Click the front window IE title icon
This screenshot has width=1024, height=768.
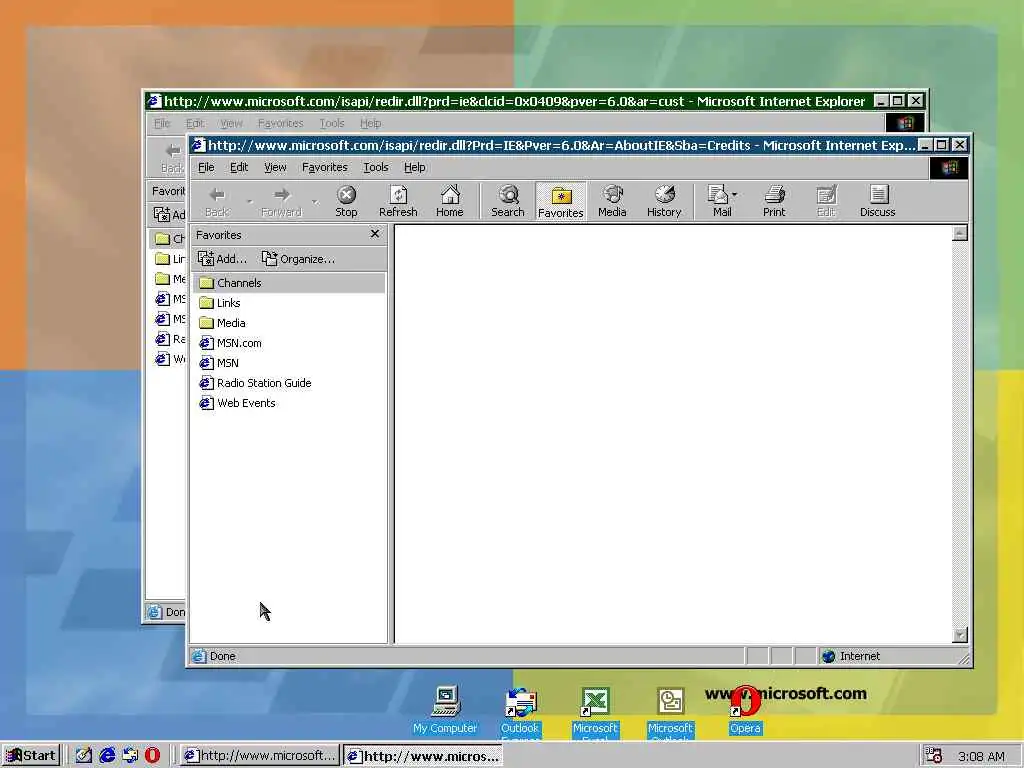[199, 145]
